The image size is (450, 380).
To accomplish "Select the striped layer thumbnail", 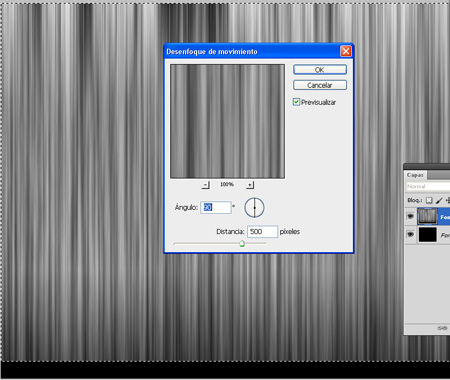I will coord(427,217).
